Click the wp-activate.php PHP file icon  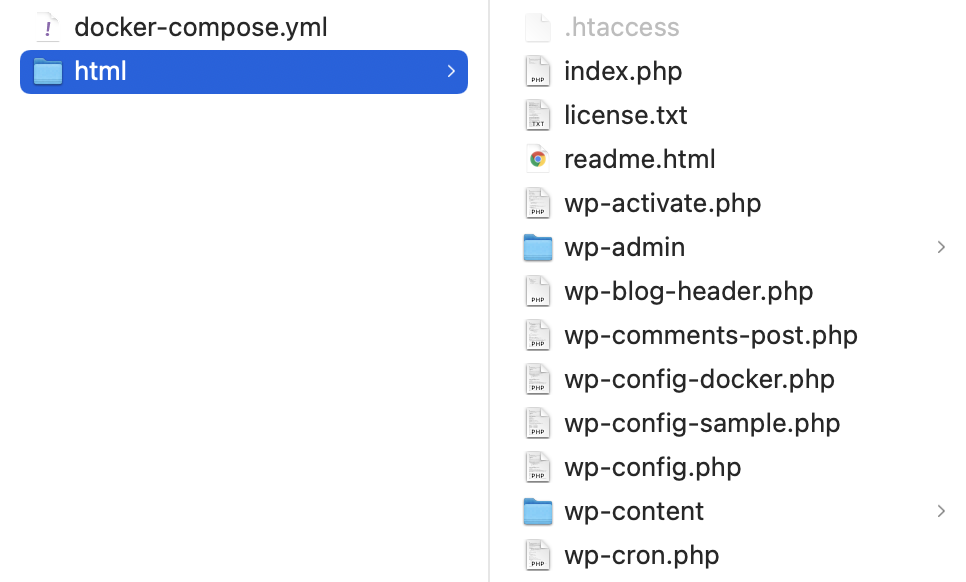[x=538, y=203]
